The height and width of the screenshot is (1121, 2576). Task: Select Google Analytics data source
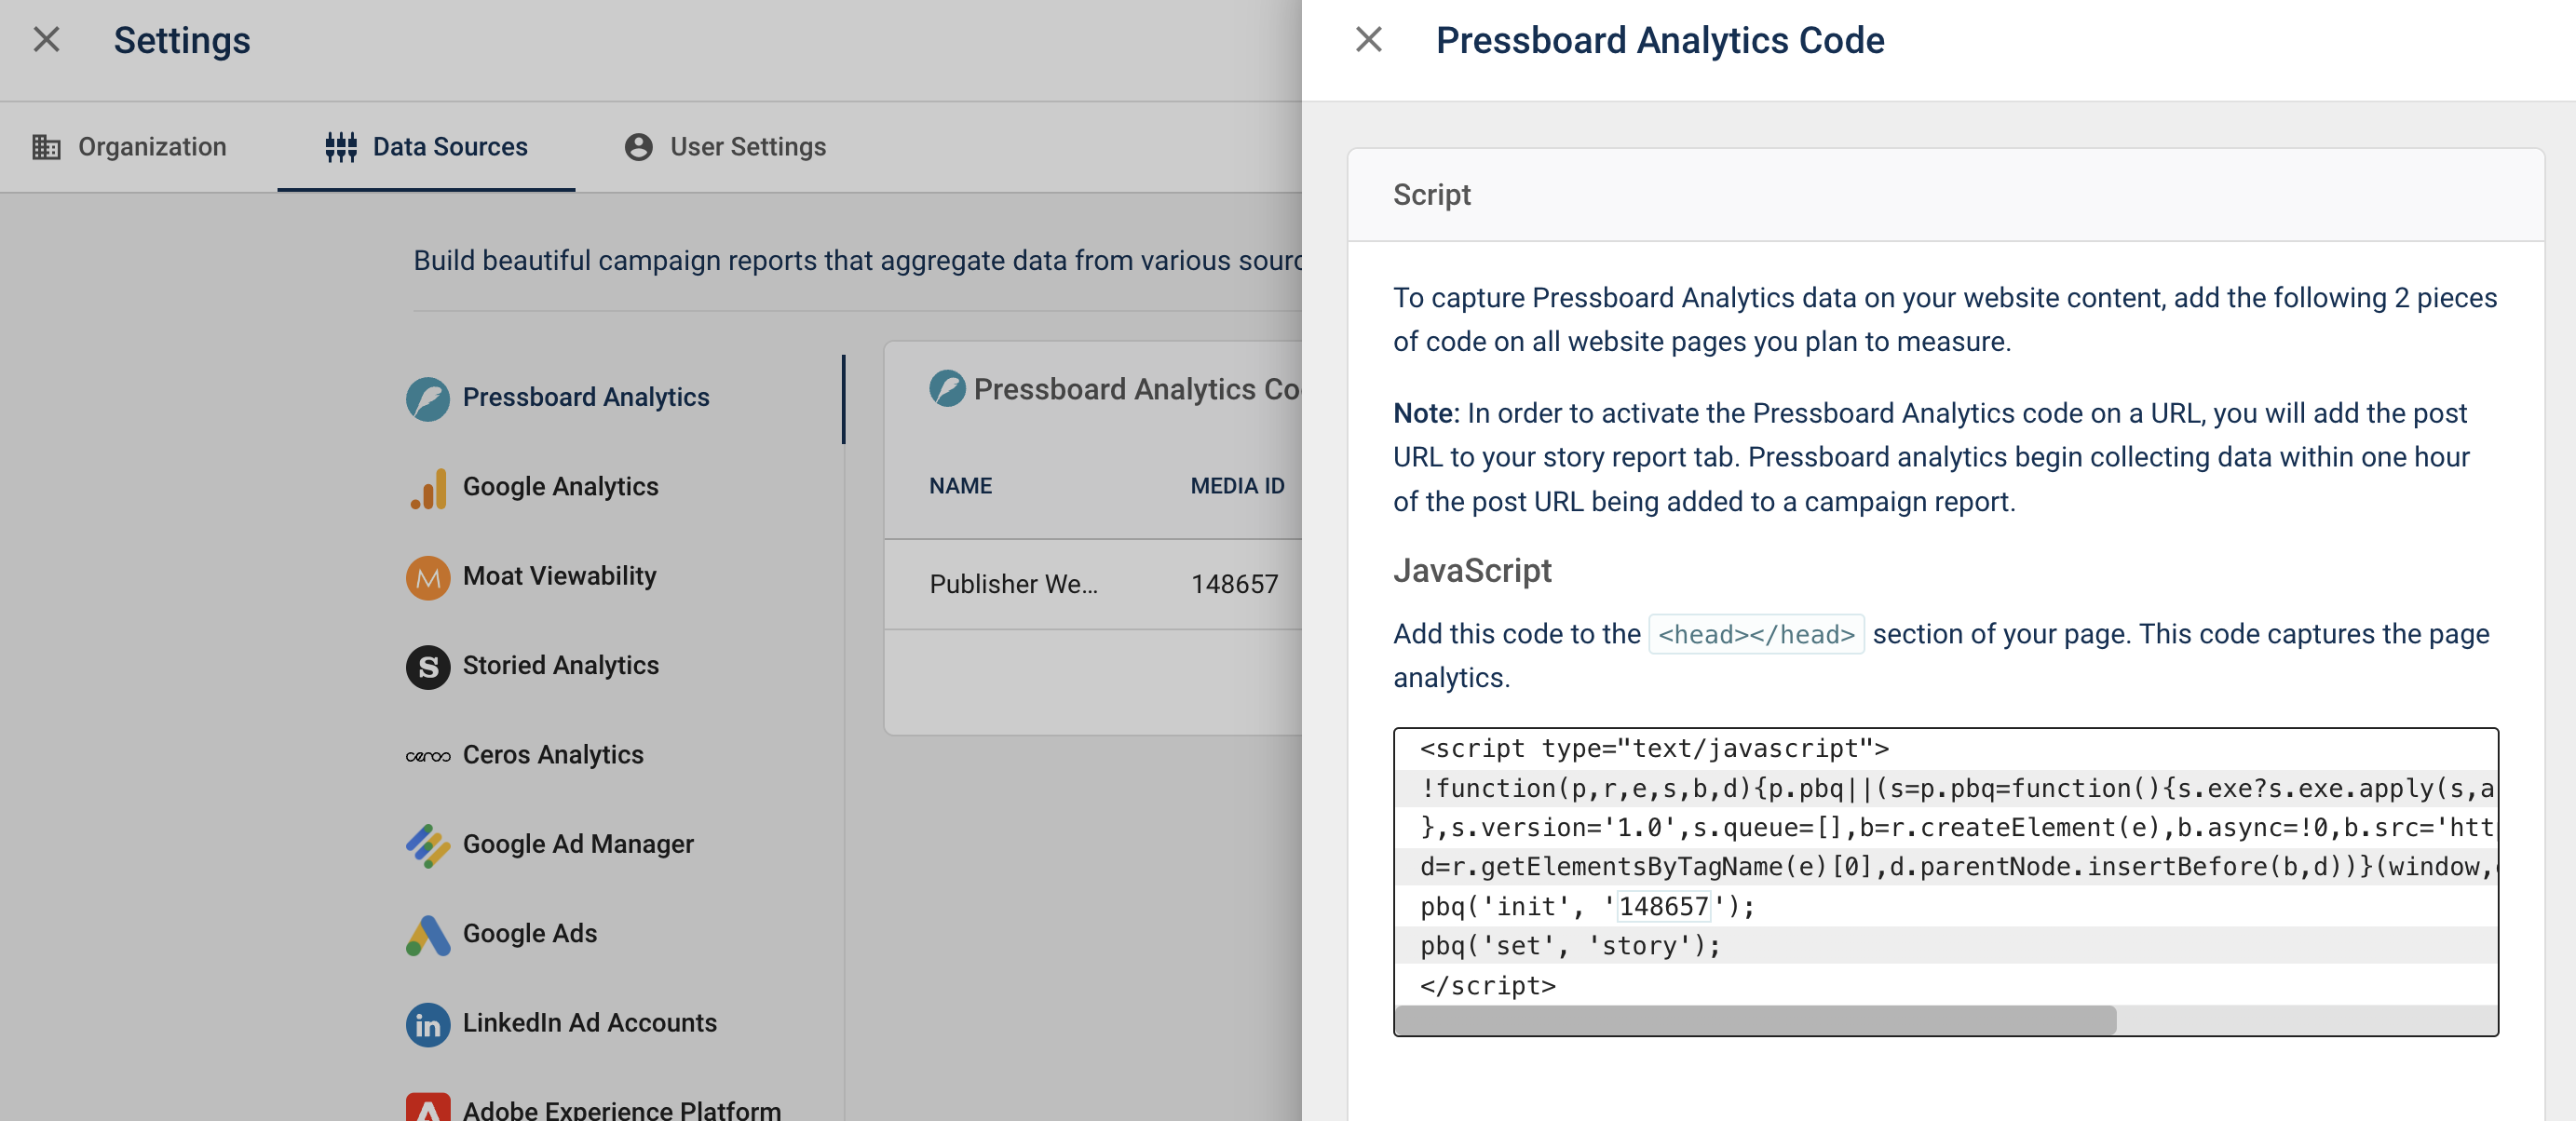(x=560, y=486)
